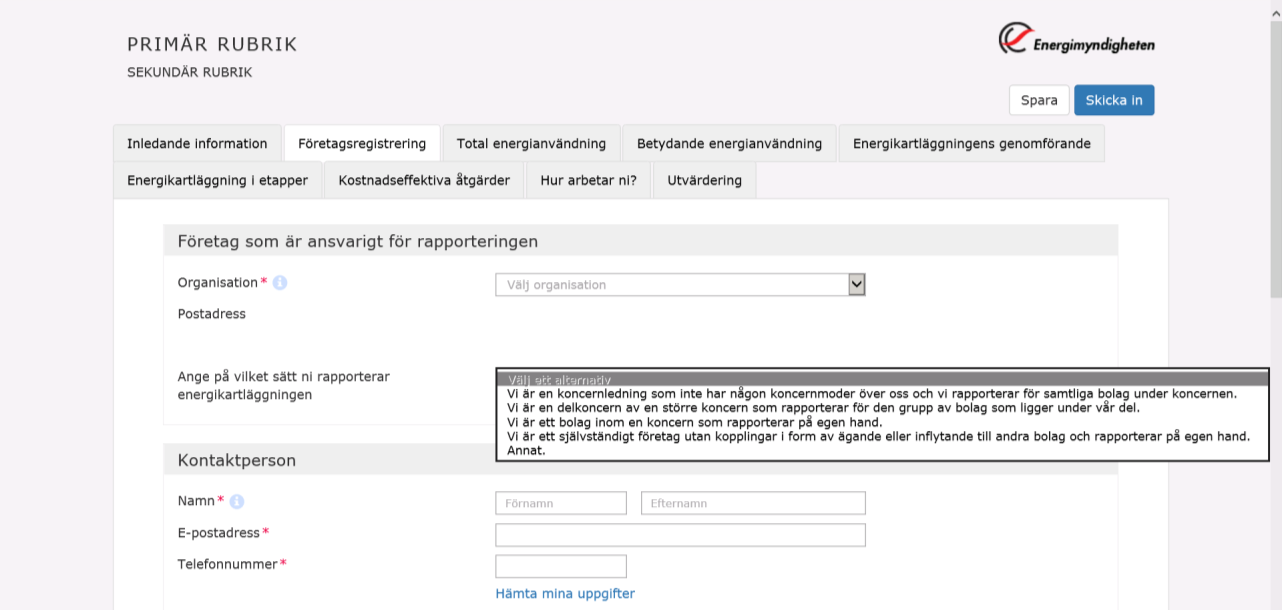Click the Efternamn input field

(x=753, y=503)
